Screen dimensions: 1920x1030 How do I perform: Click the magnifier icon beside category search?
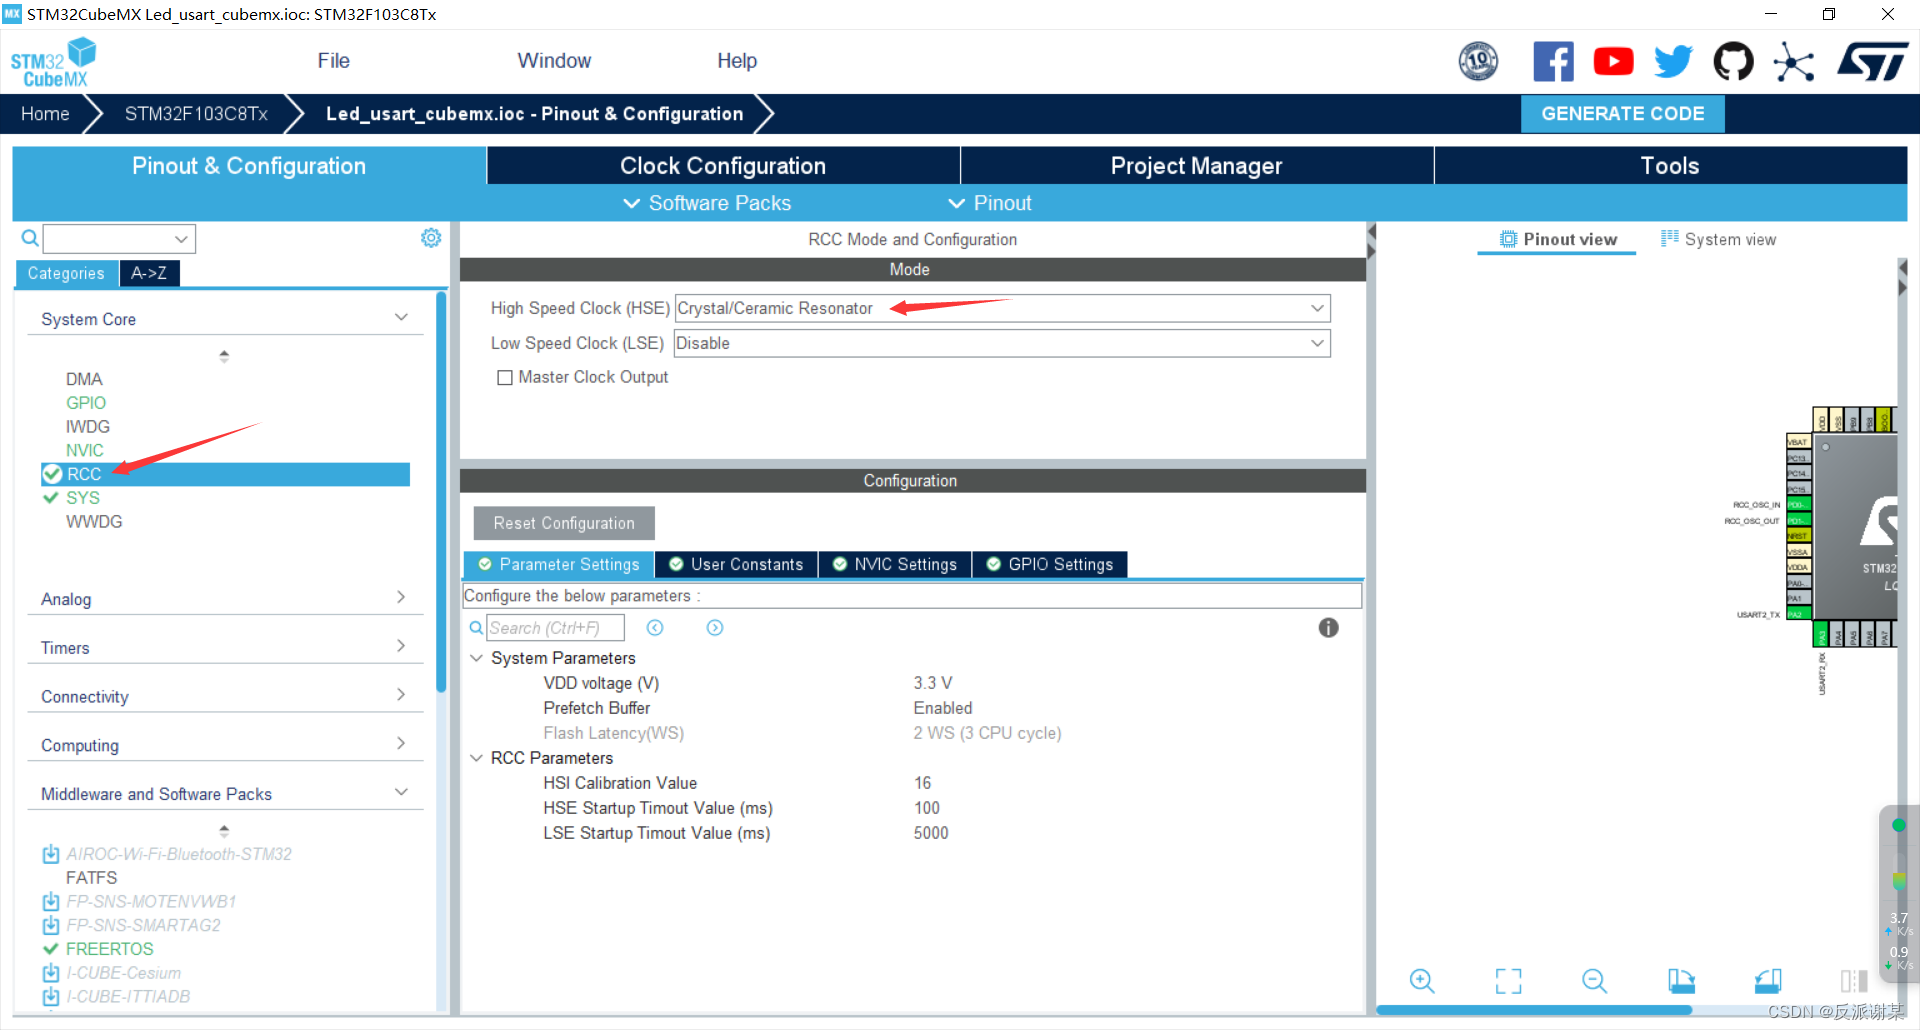point(30,238)
